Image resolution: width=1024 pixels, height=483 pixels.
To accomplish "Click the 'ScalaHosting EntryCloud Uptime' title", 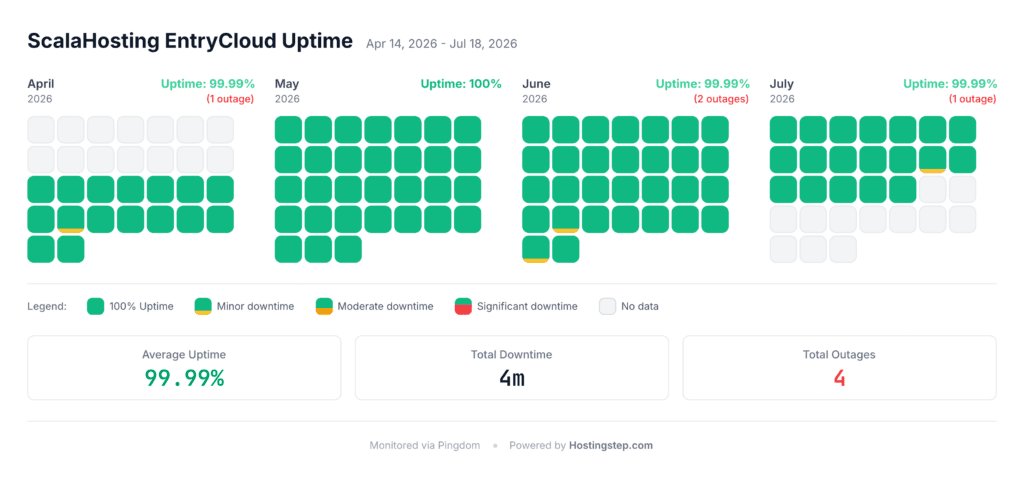I will (x=190, y=41).
